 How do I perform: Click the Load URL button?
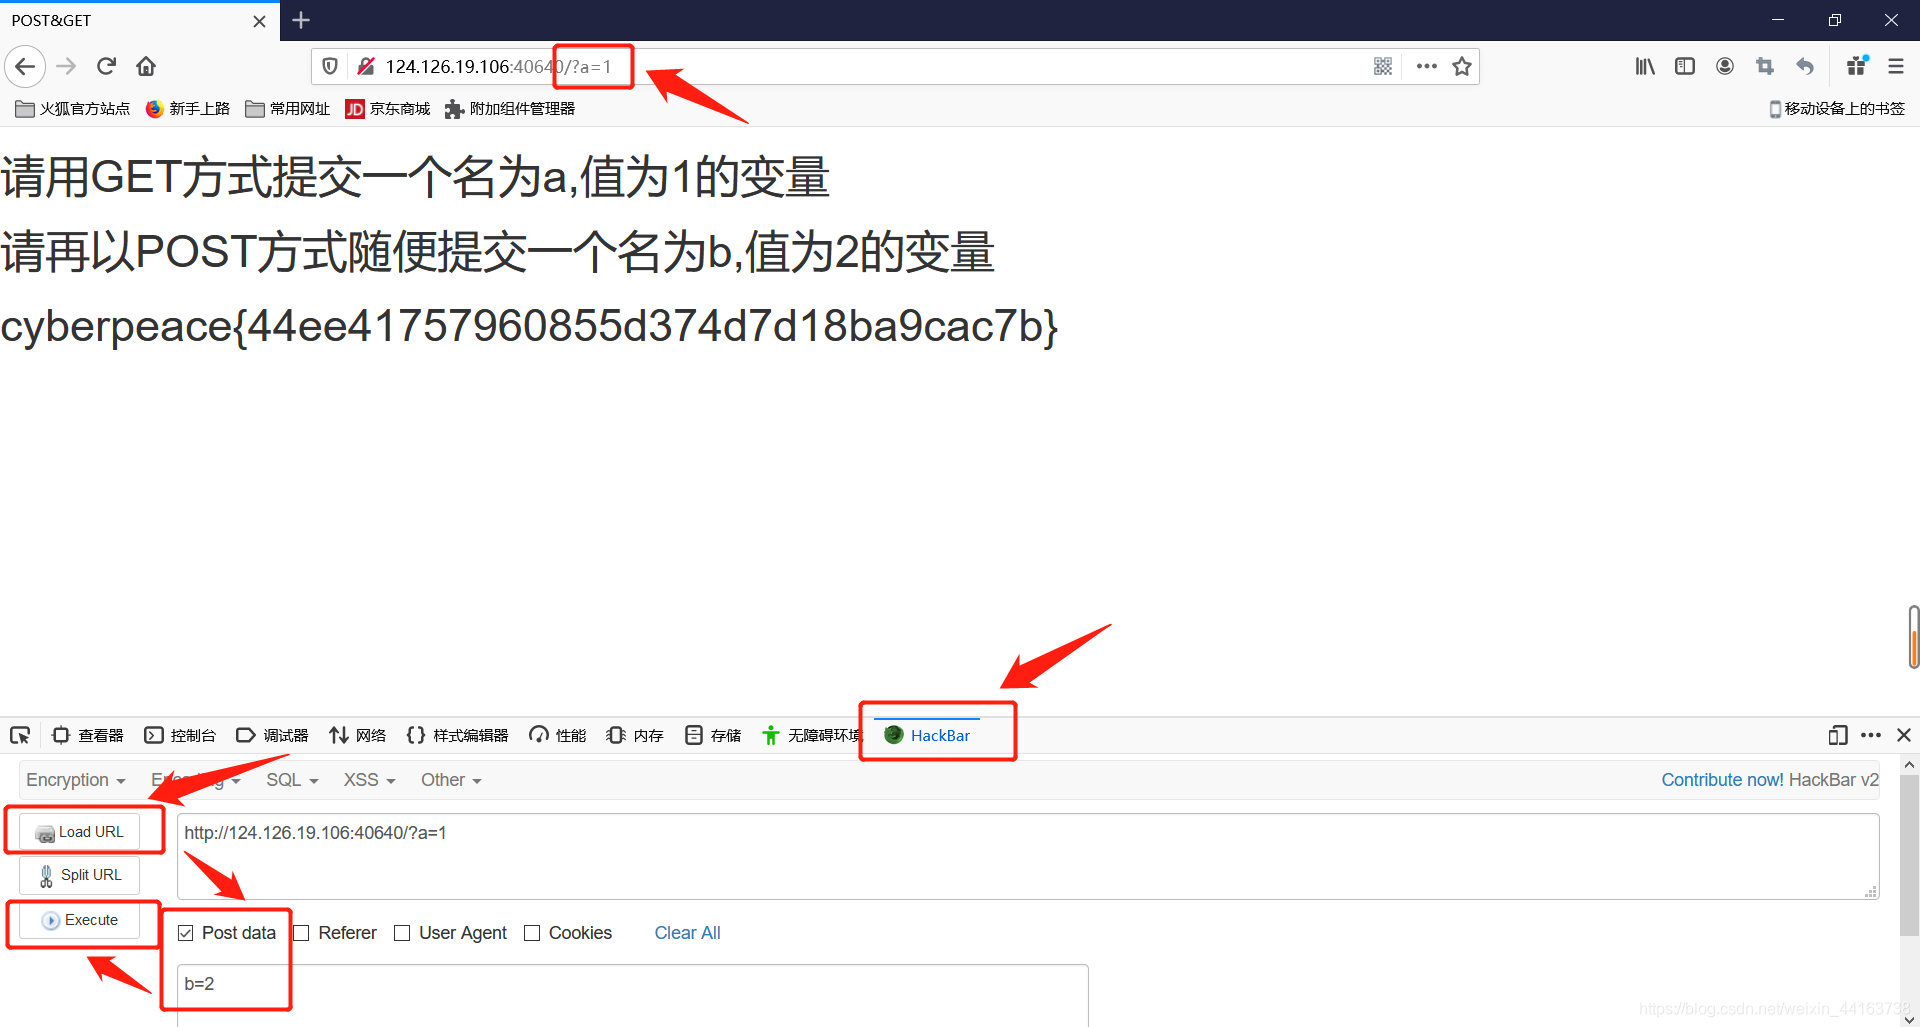[83, 831]
